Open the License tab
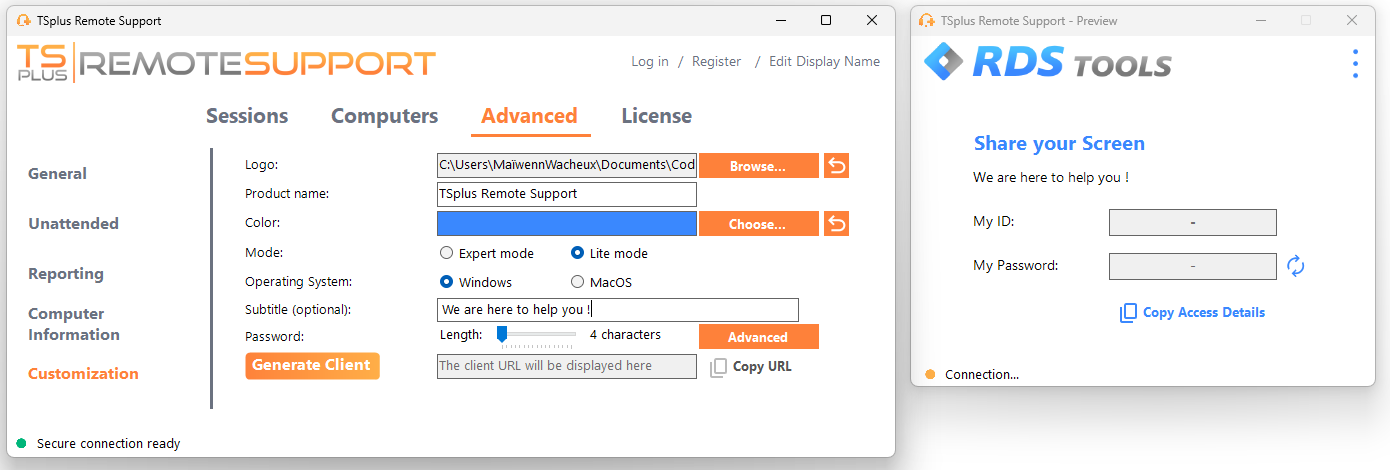Screen dimensions: 1390x470 (656, 116)
